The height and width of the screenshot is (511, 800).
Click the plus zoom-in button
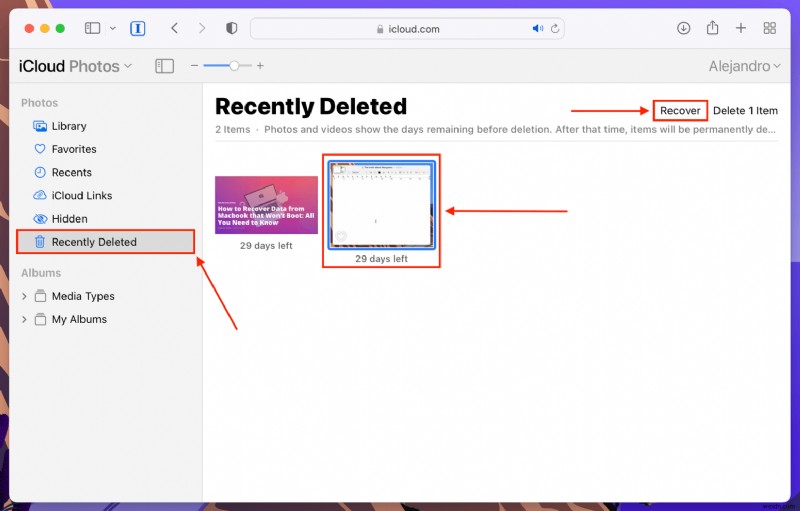click(260, 66)
